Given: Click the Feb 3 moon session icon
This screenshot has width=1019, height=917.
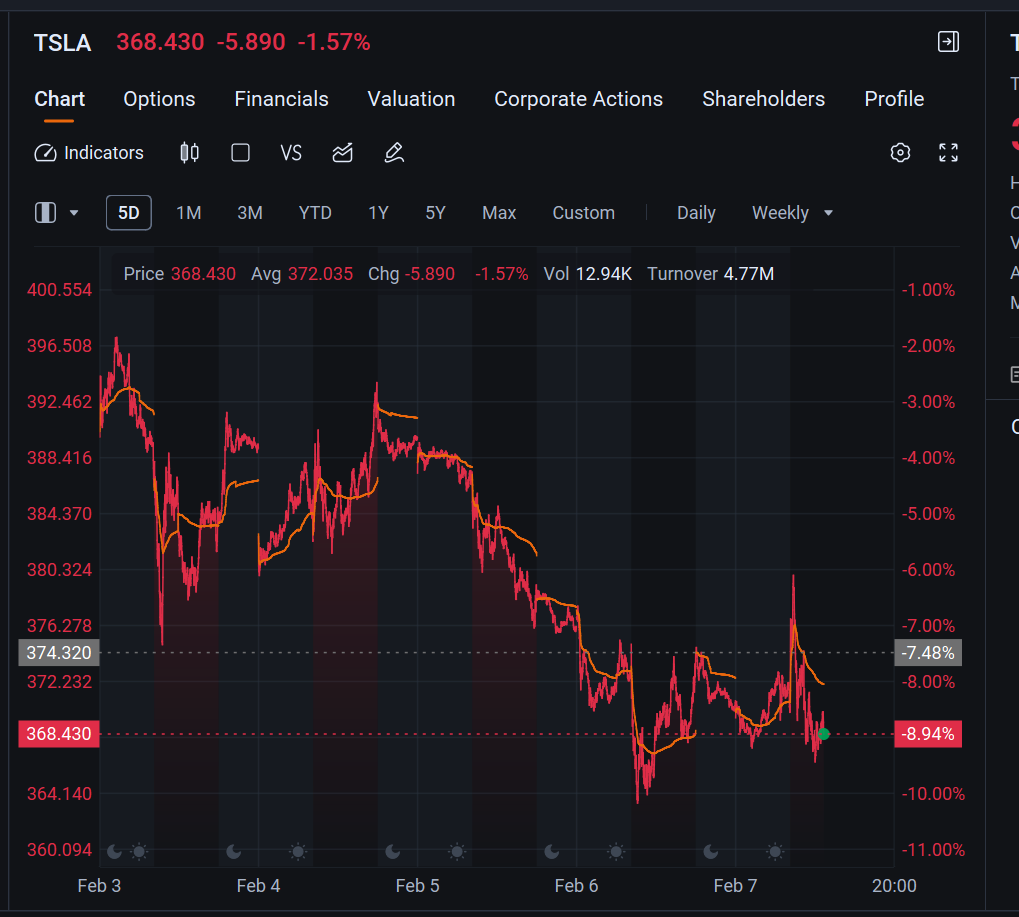Looking at the screenshot, I should click(114, 851).
